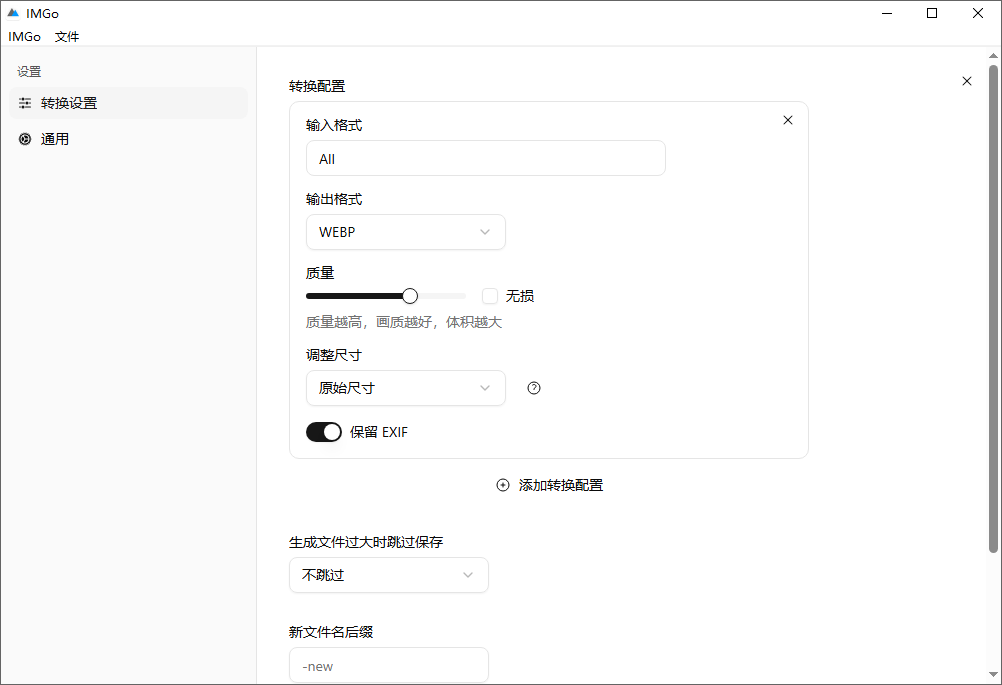Open the 转换设置 settings section
This screenshot has height=685, width=1002.
[128, 103]
